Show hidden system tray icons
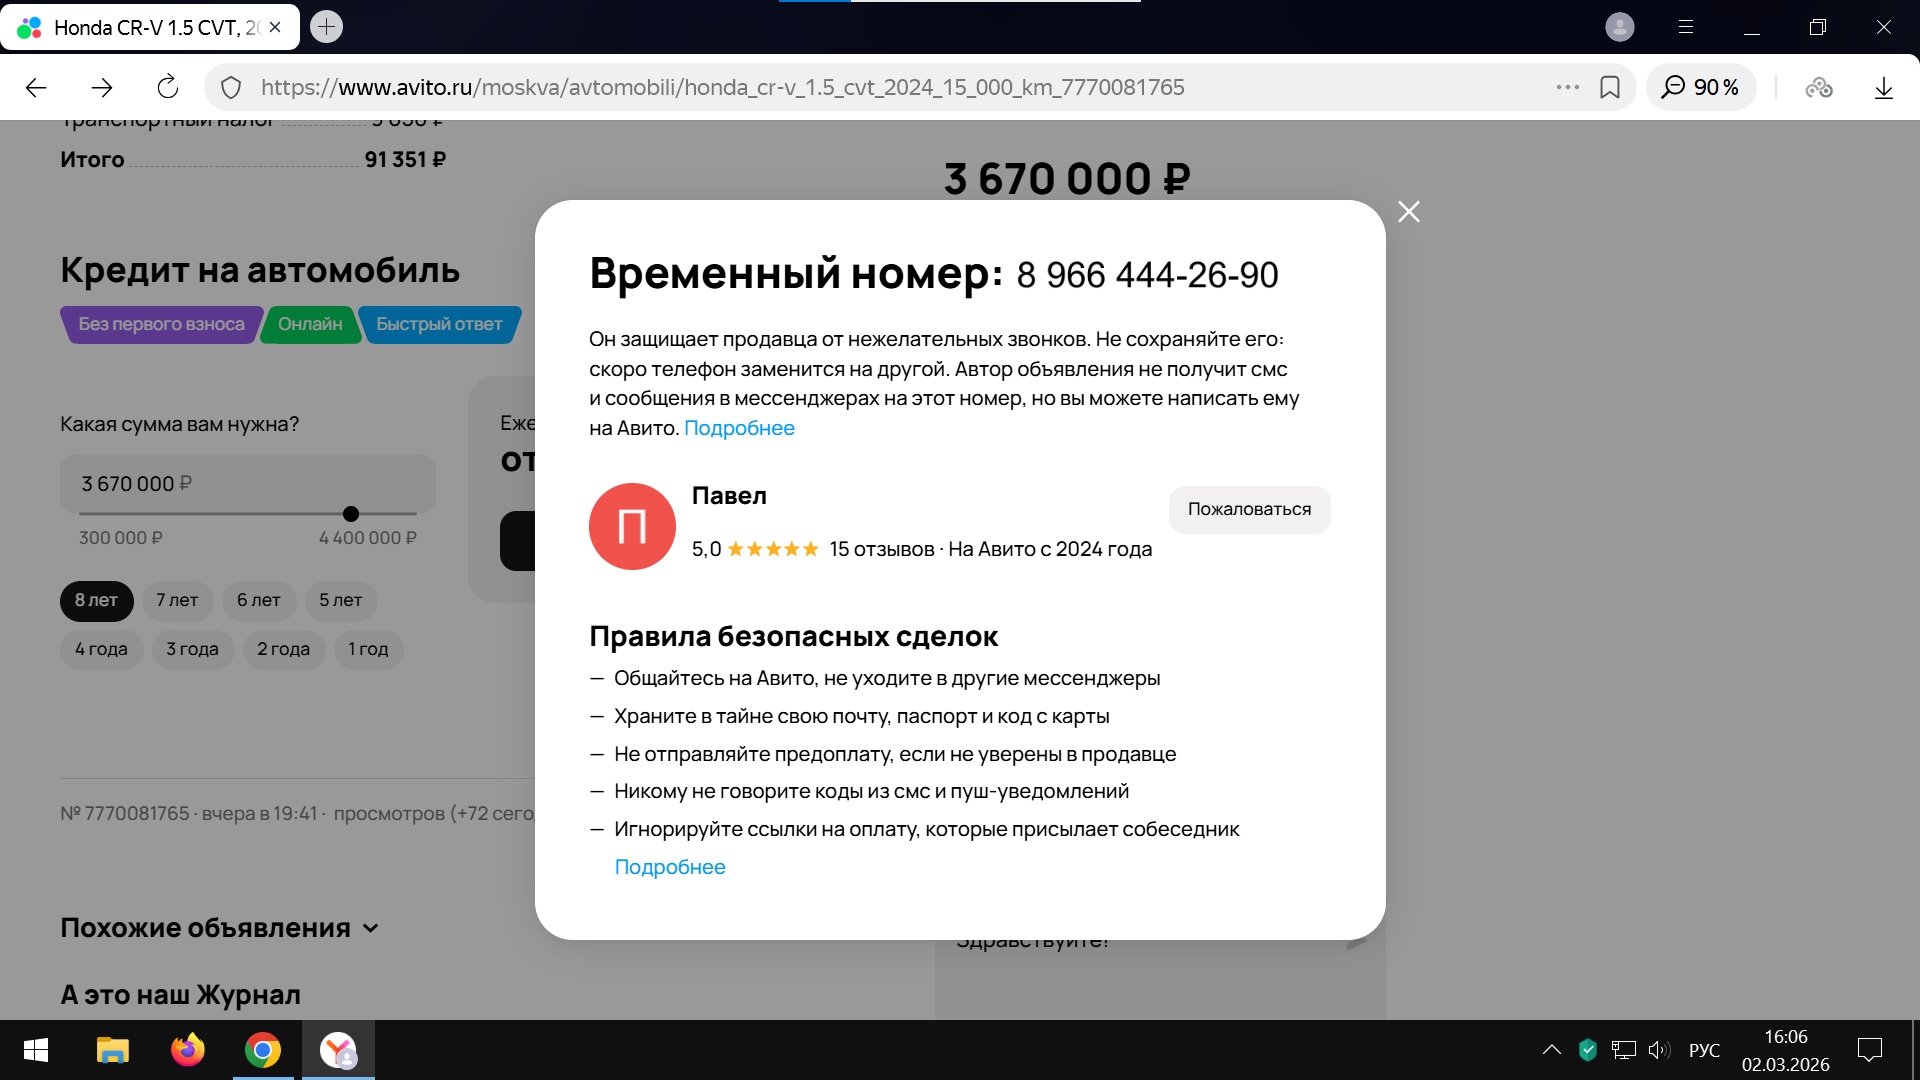 point(1551,1050)
